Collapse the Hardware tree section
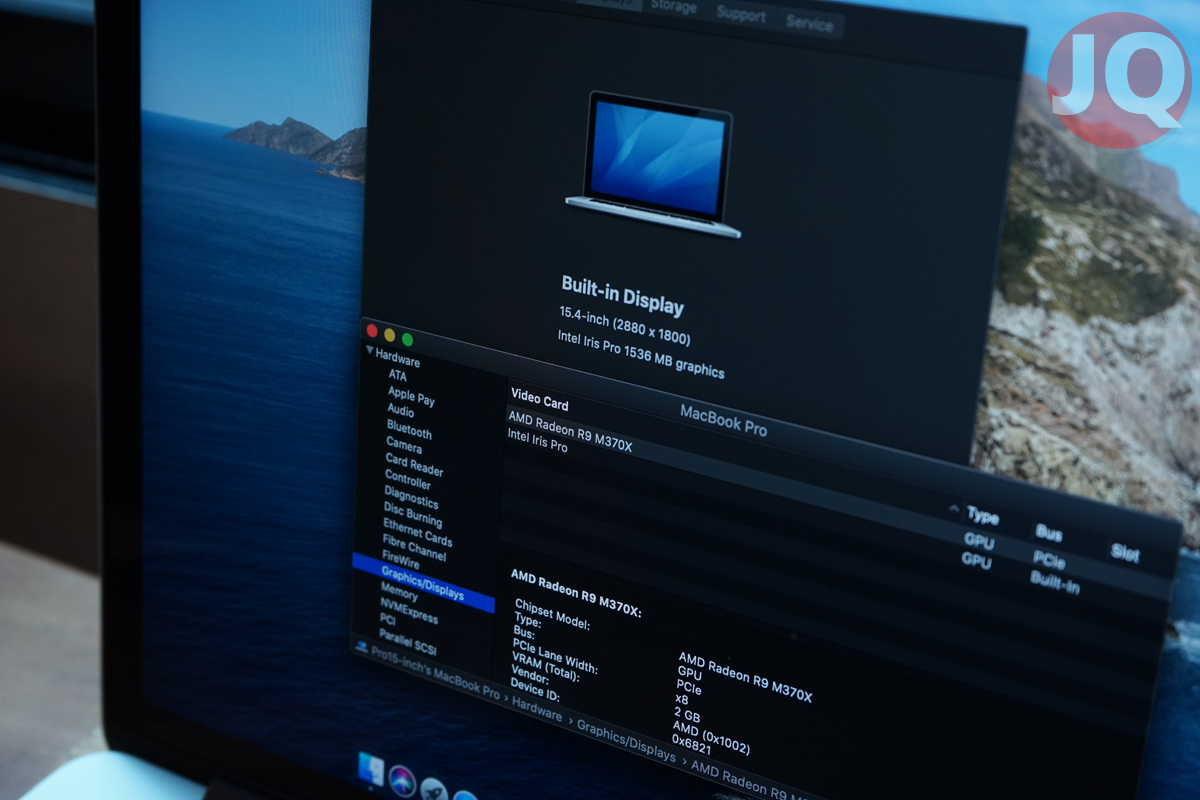The width and height of the screenshot is (1200, 800). (x=369, y=351)
